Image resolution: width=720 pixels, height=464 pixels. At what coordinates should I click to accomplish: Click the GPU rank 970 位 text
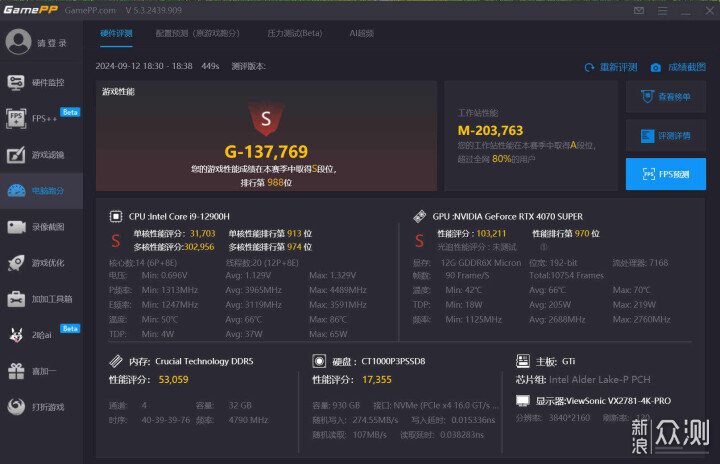587,233
